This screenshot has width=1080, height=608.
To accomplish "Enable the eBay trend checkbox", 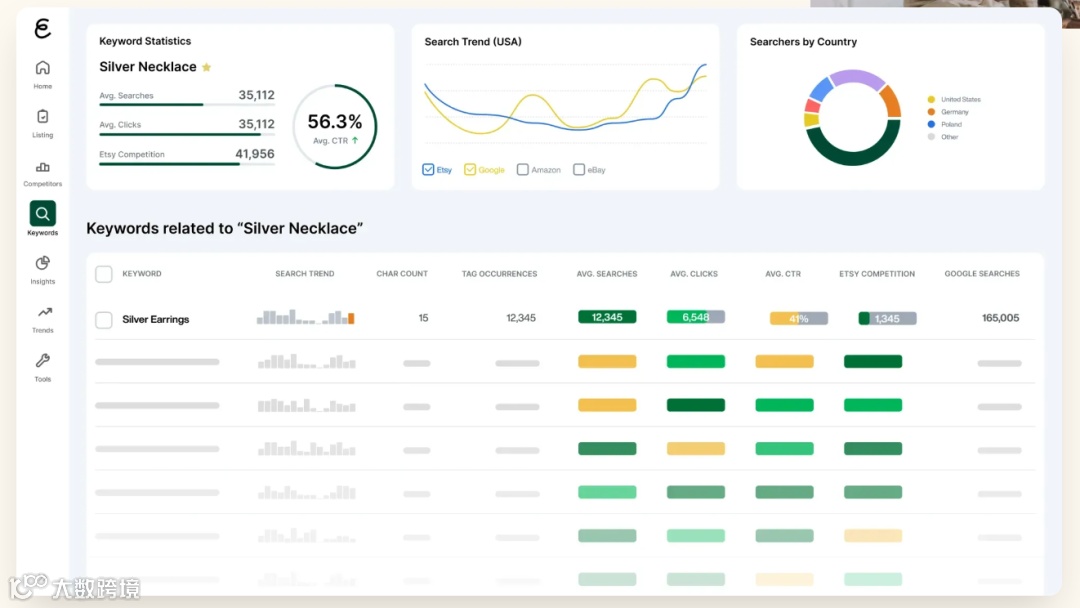I will tap(579, 169).
